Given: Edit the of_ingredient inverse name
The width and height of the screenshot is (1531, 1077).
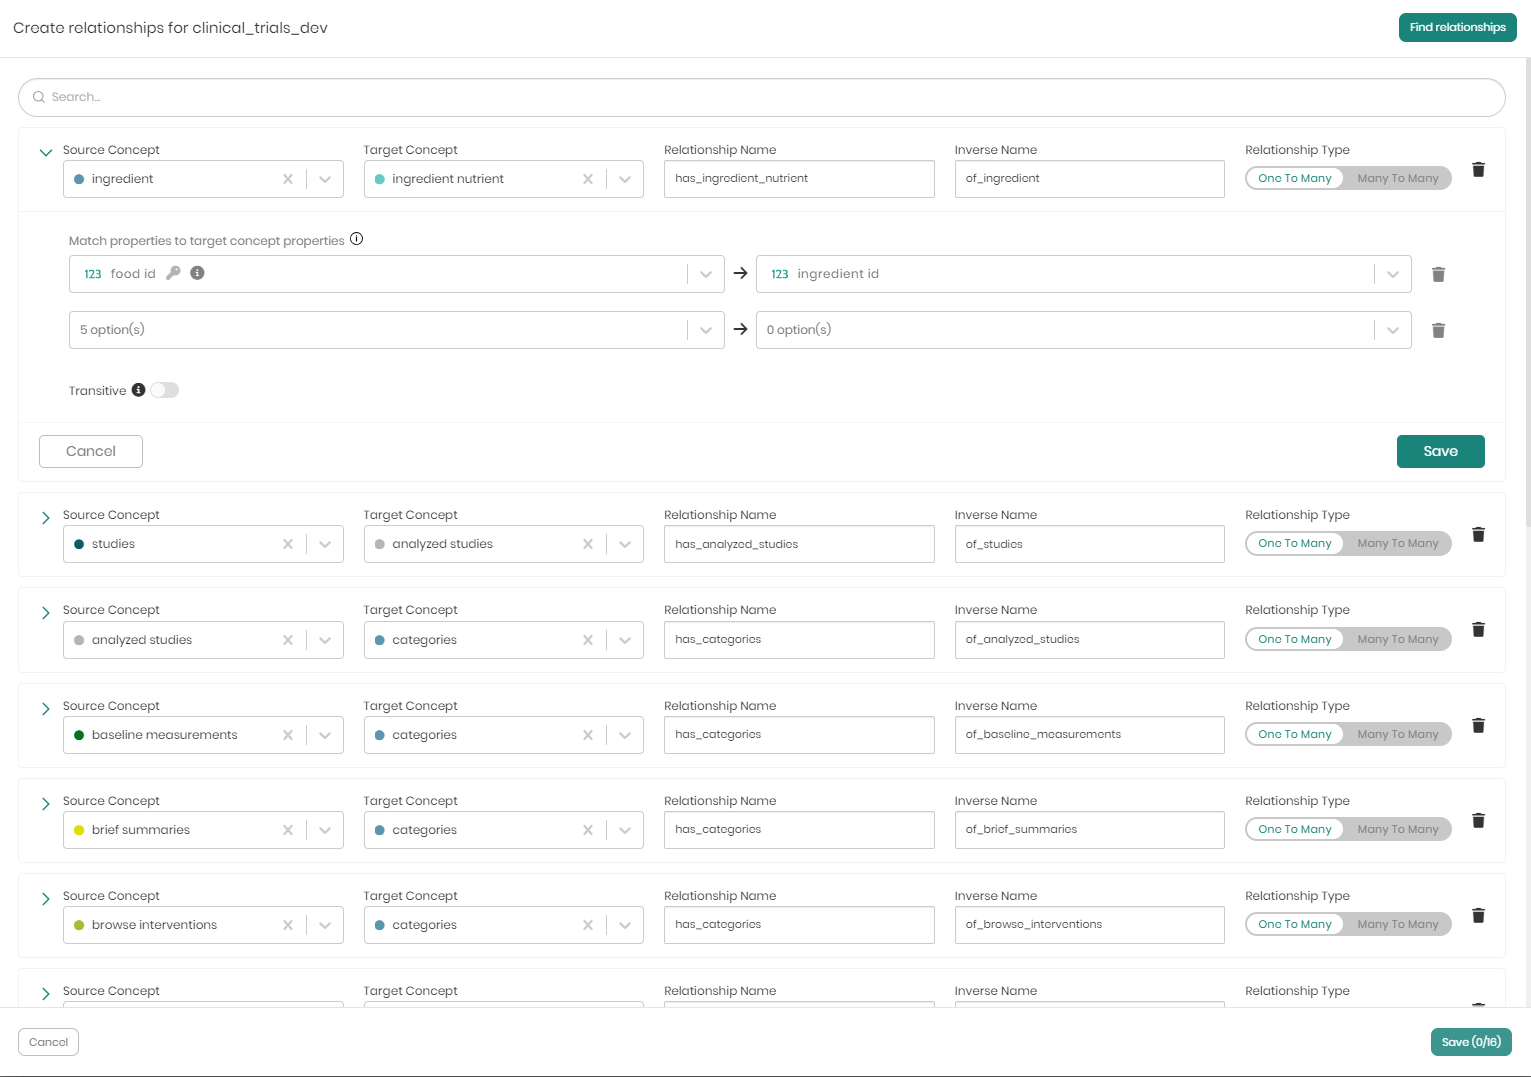Looking at the screenshot, I should 1089,179.
